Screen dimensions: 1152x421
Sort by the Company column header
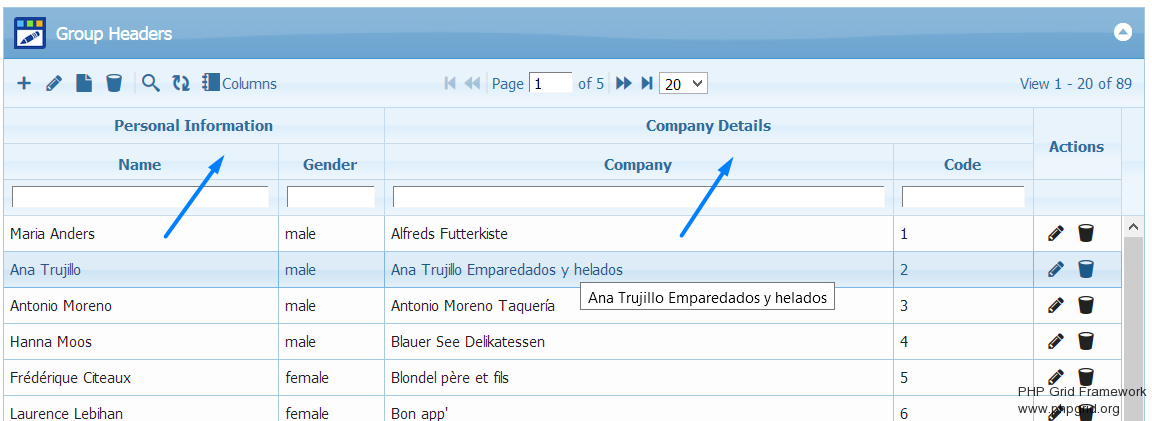click(x=638, y=165)
